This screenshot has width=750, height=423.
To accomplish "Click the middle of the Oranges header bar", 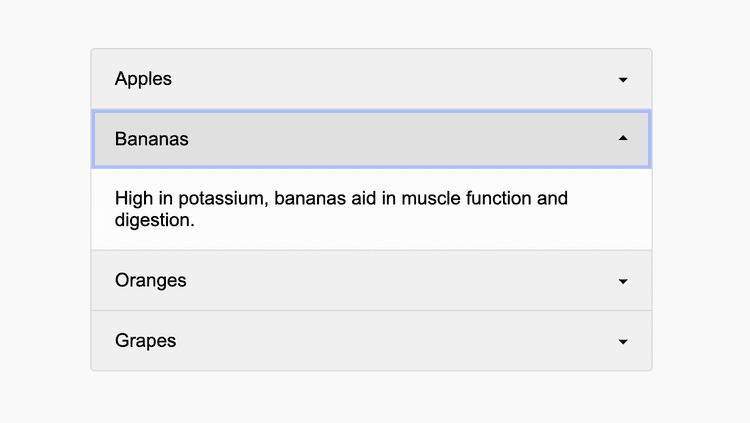I will [x=371, y=281].
